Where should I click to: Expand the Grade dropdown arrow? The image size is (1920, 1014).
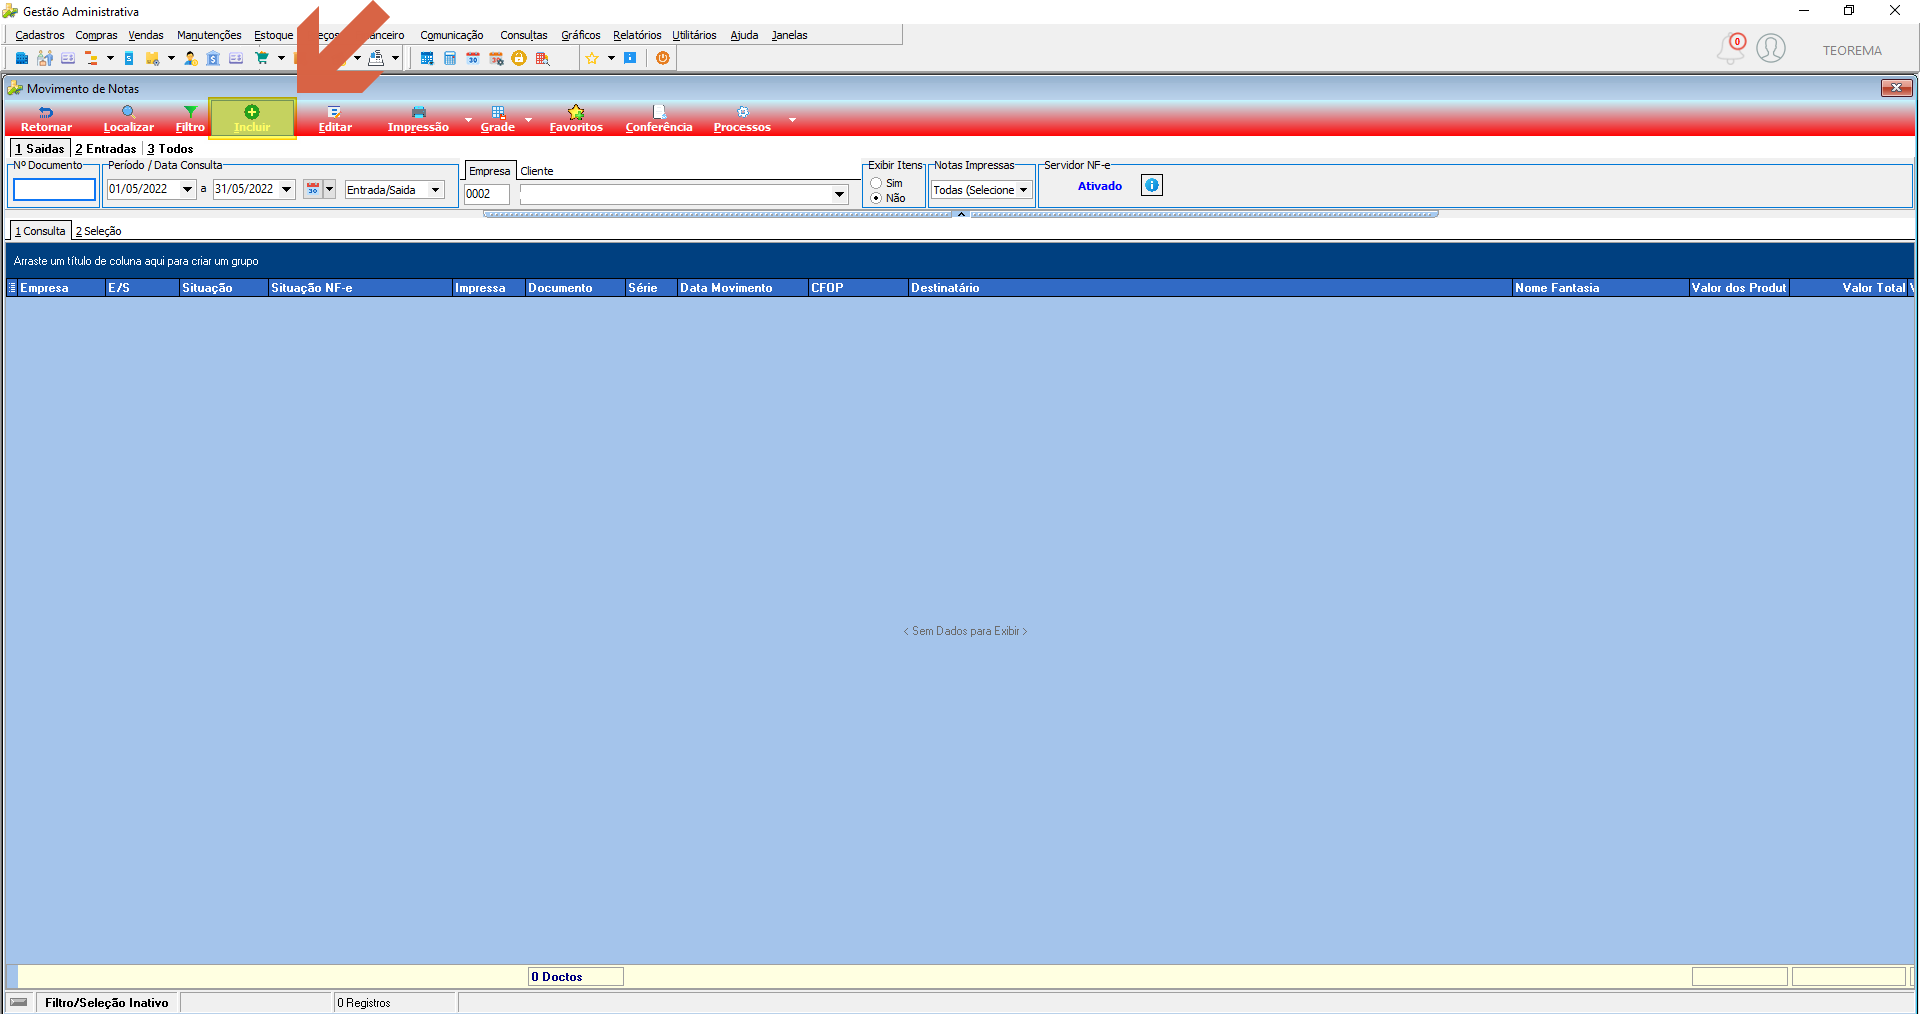coord(529,120)
